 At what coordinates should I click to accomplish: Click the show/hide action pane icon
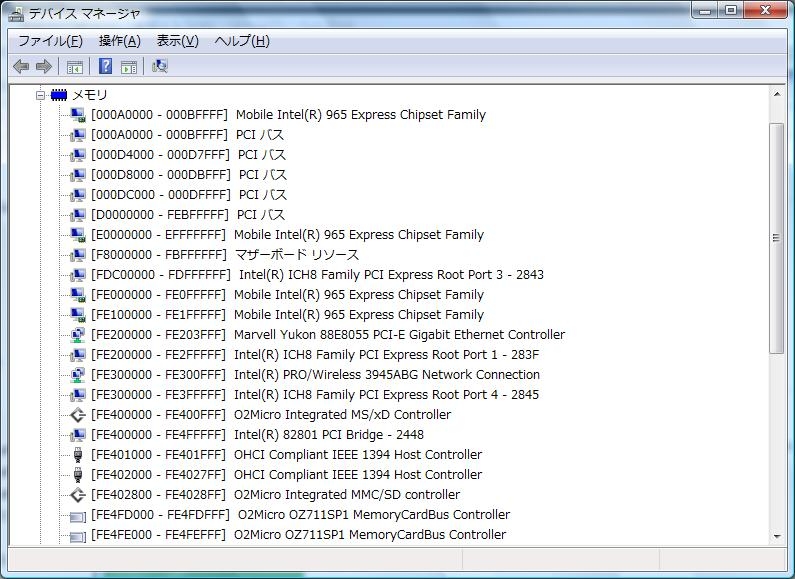(x=129, y=66)
